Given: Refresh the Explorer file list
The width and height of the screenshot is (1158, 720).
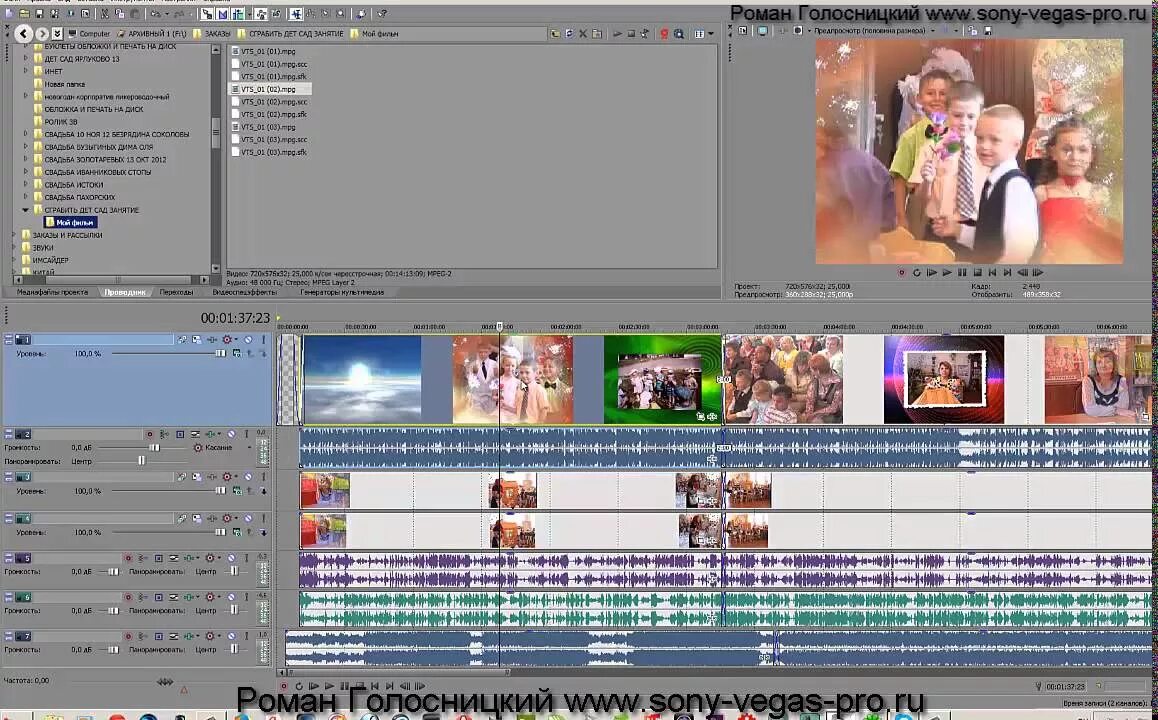Looking at the screenshot, I should click(x=569, y=33).
